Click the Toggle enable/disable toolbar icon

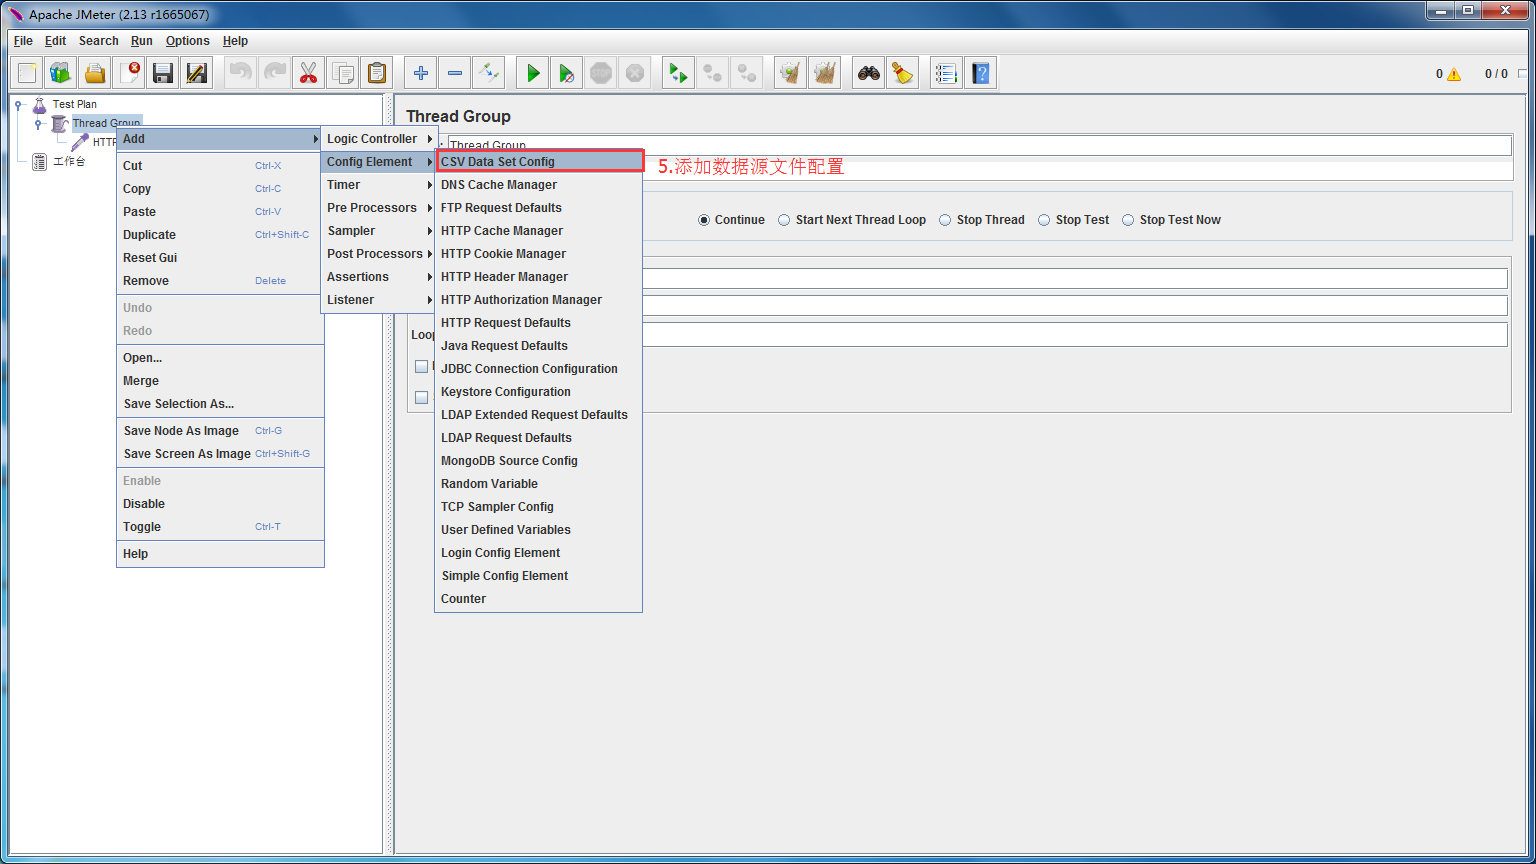(x=489, y=73)
